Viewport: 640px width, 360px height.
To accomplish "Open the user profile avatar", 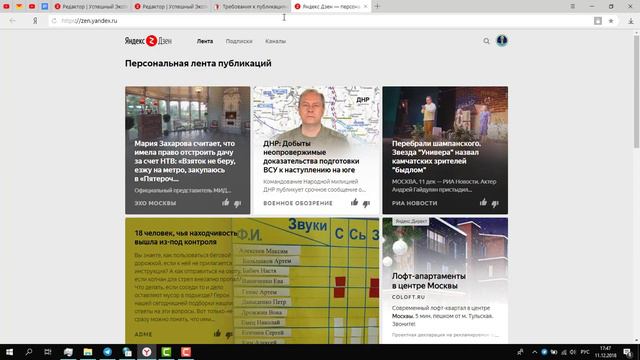I will tap(502, 41).
